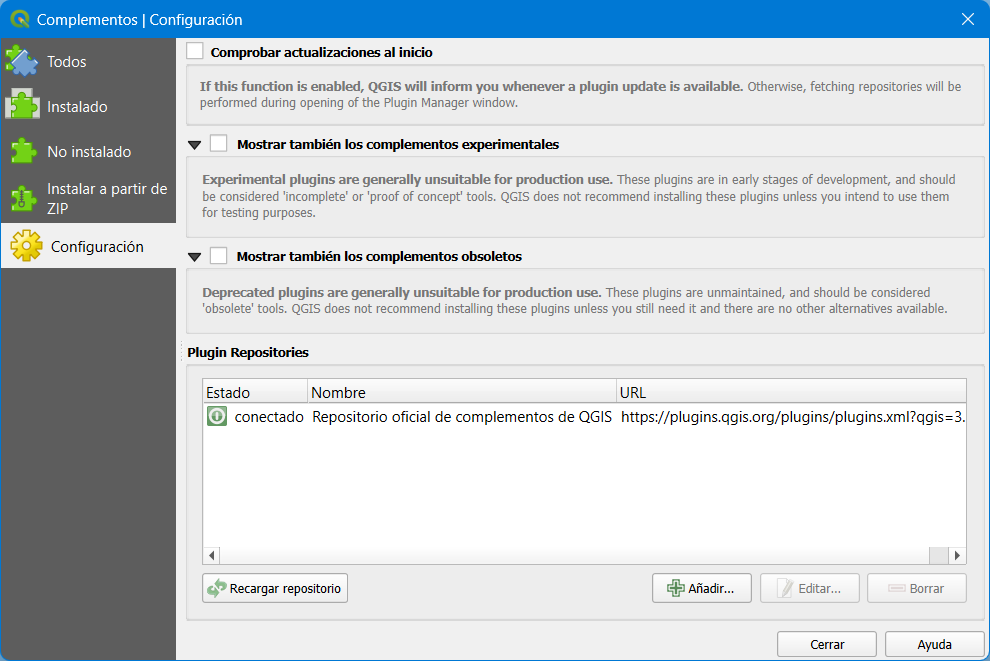Collapse the obsolete plugins section arrow
The width and height of the screenshot is (990, 661).
(x=194, y=257)
